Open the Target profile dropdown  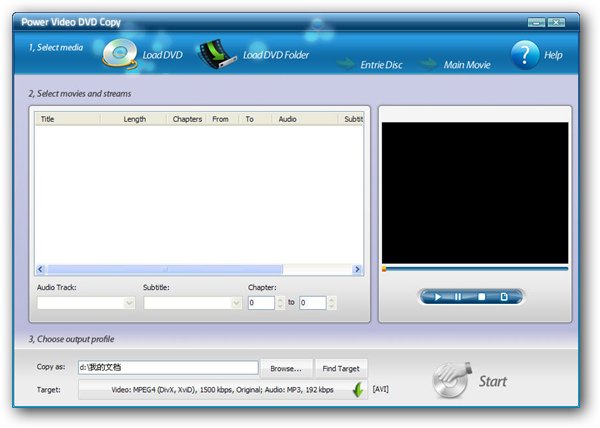pyautogui.click(x=223, y=390)
